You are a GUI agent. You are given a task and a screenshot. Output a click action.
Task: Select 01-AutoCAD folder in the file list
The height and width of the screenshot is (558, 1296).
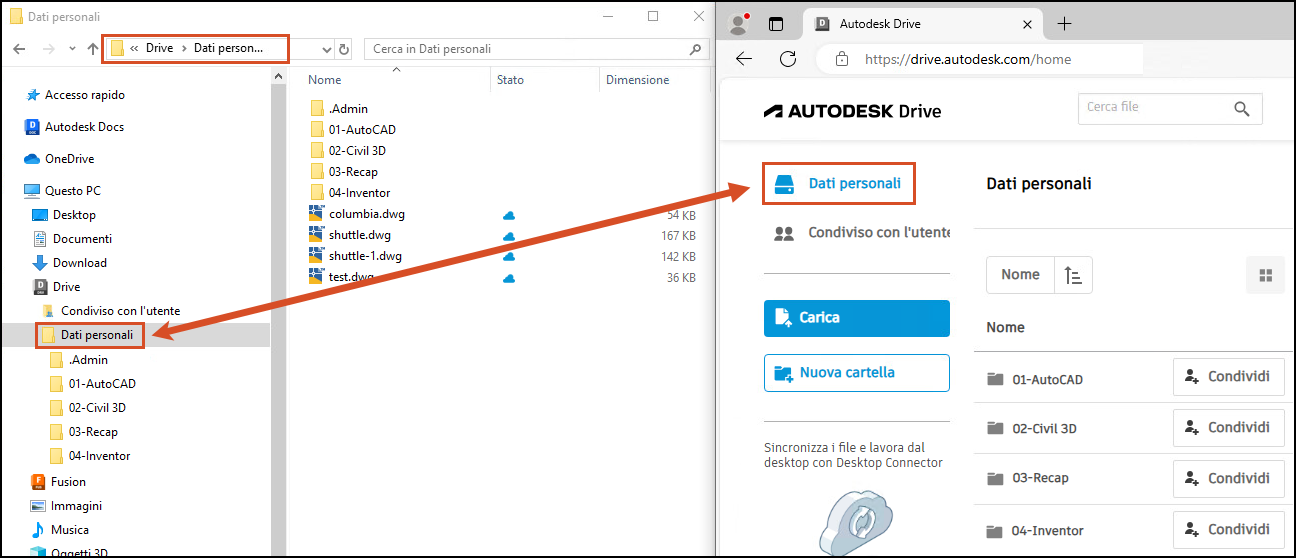362,130
